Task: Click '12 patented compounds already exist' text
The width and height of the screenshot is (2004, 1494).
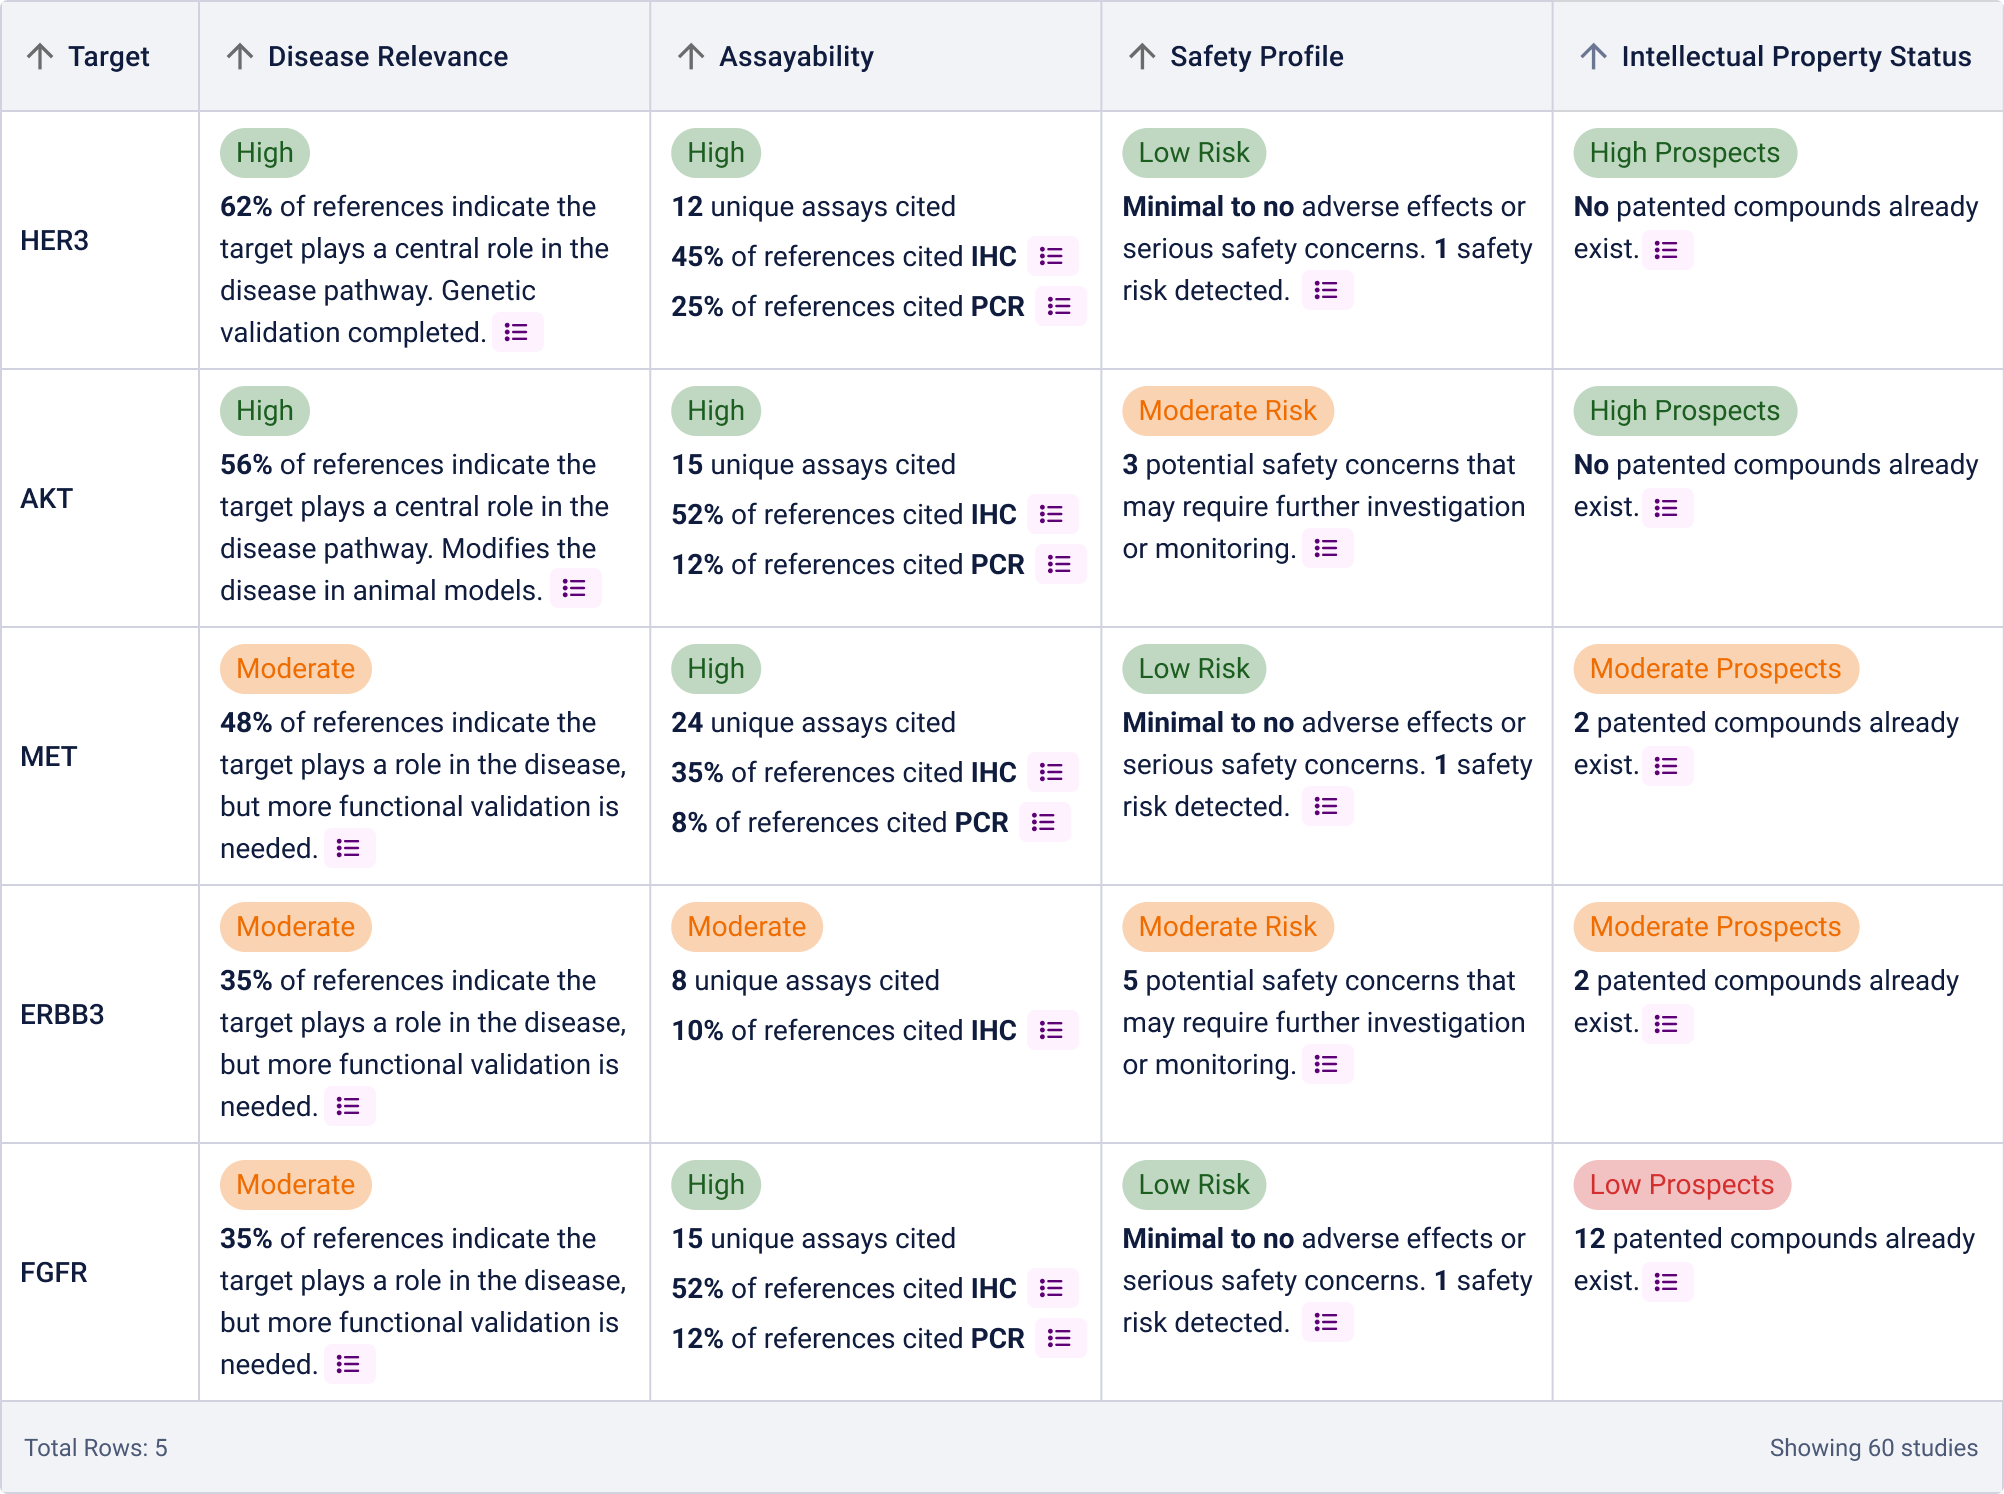Action: 1775,1259
